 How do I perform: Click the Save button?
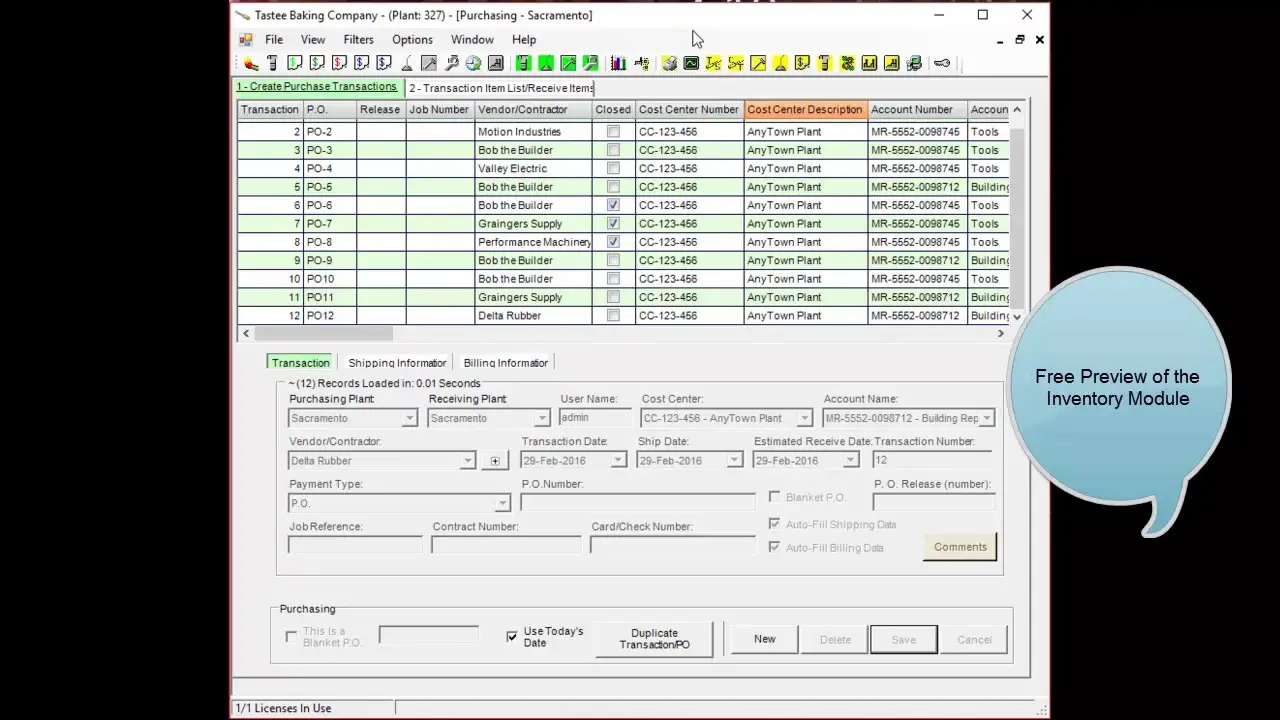[x=903, y=639]
